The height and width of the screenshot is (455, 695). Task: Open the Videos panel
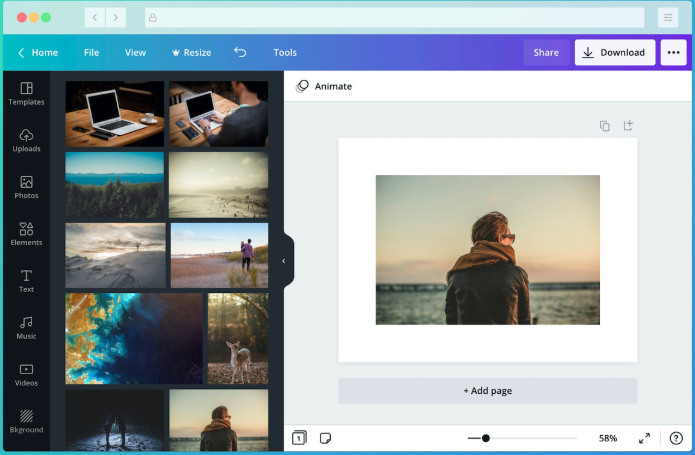point(26,375)
